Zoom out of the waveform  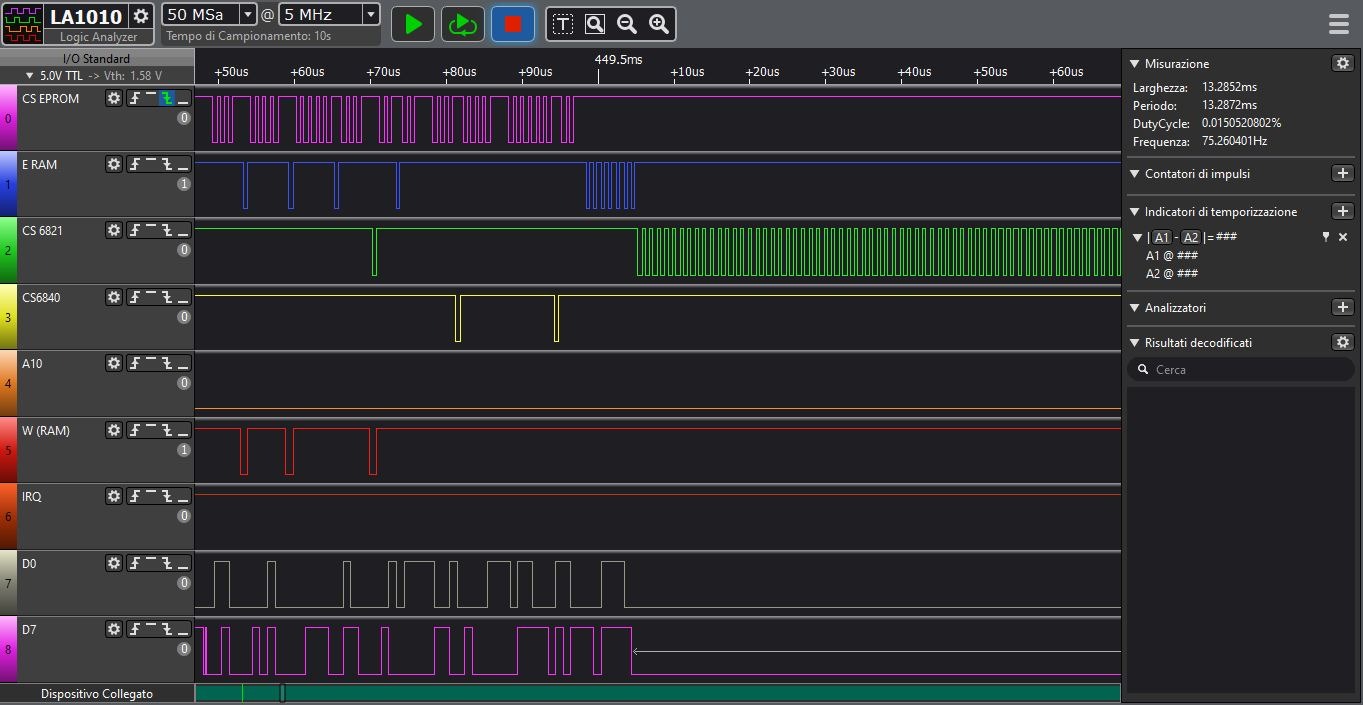627,24
